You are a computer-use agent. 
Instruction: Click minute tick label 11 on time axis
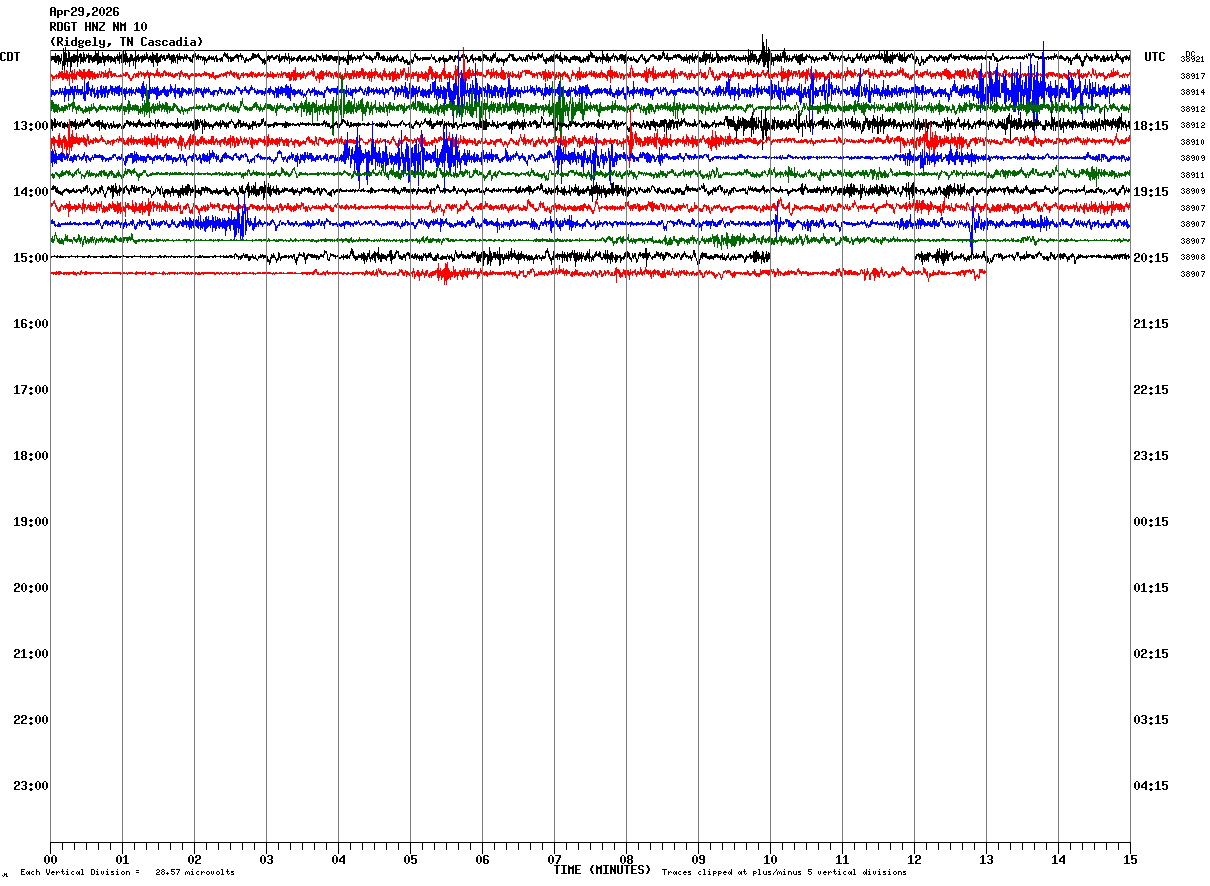tap(842, 859)
